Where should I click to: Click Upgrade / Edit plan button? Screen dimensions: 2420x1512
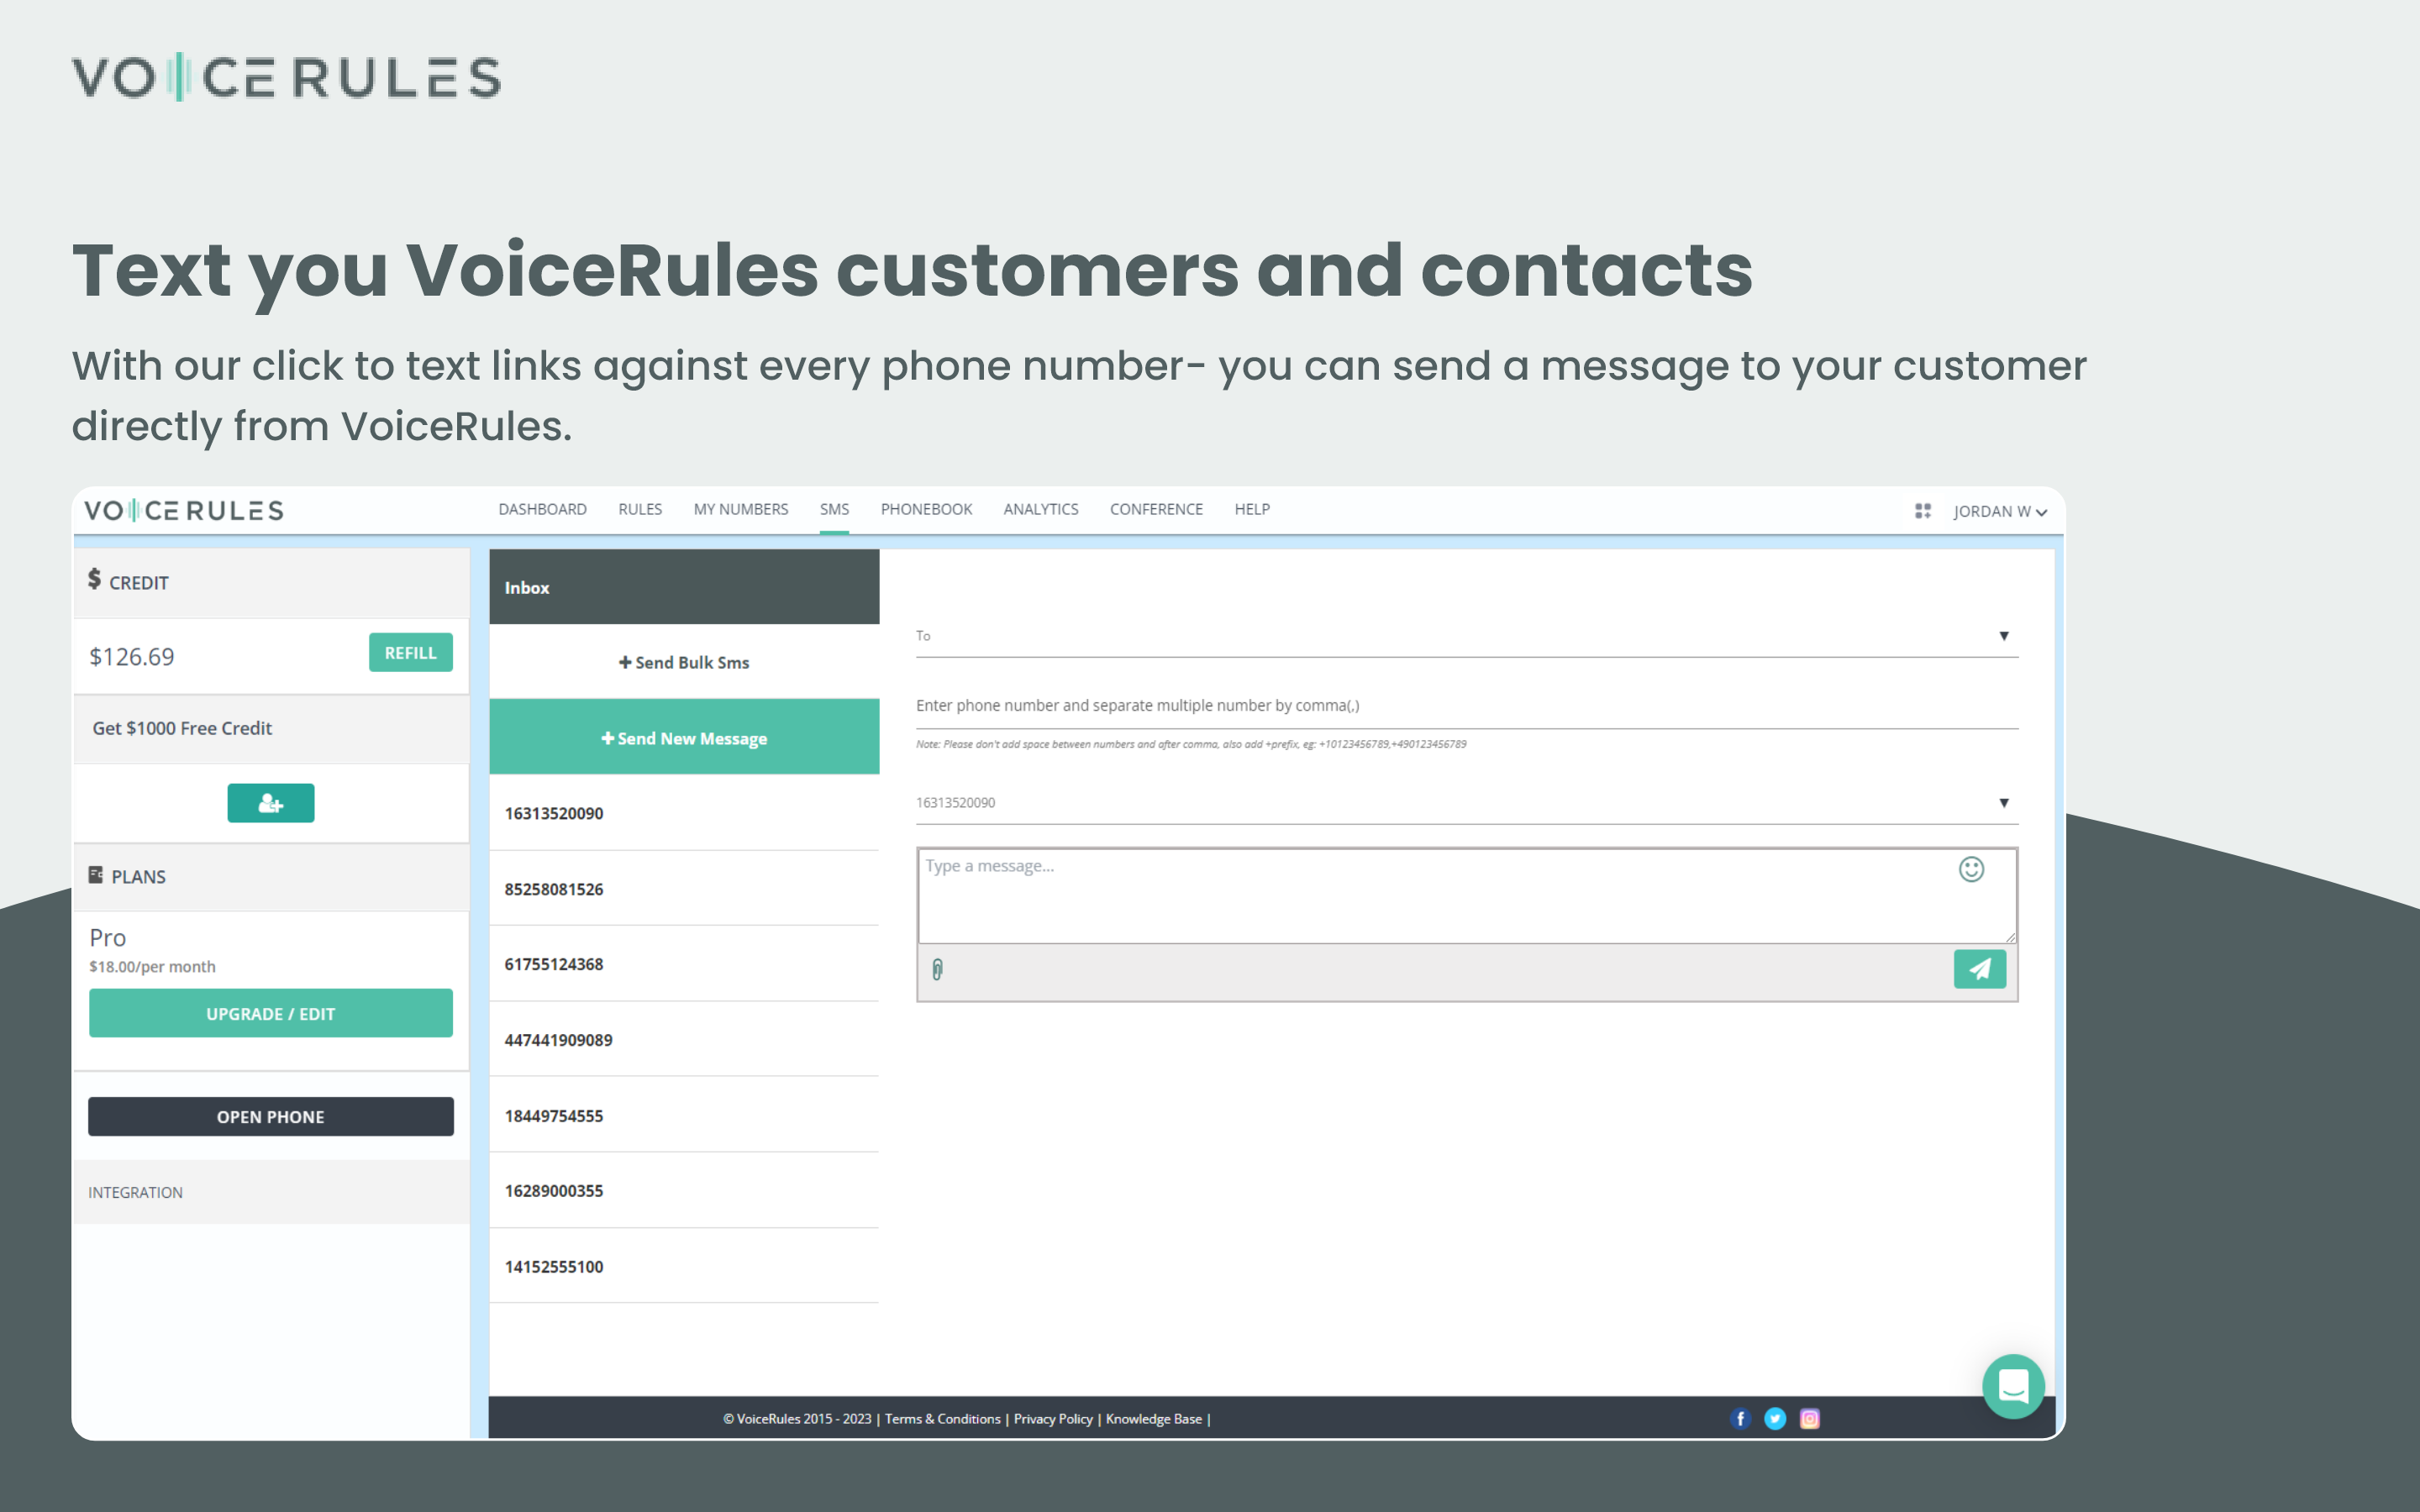point(271,1013)
